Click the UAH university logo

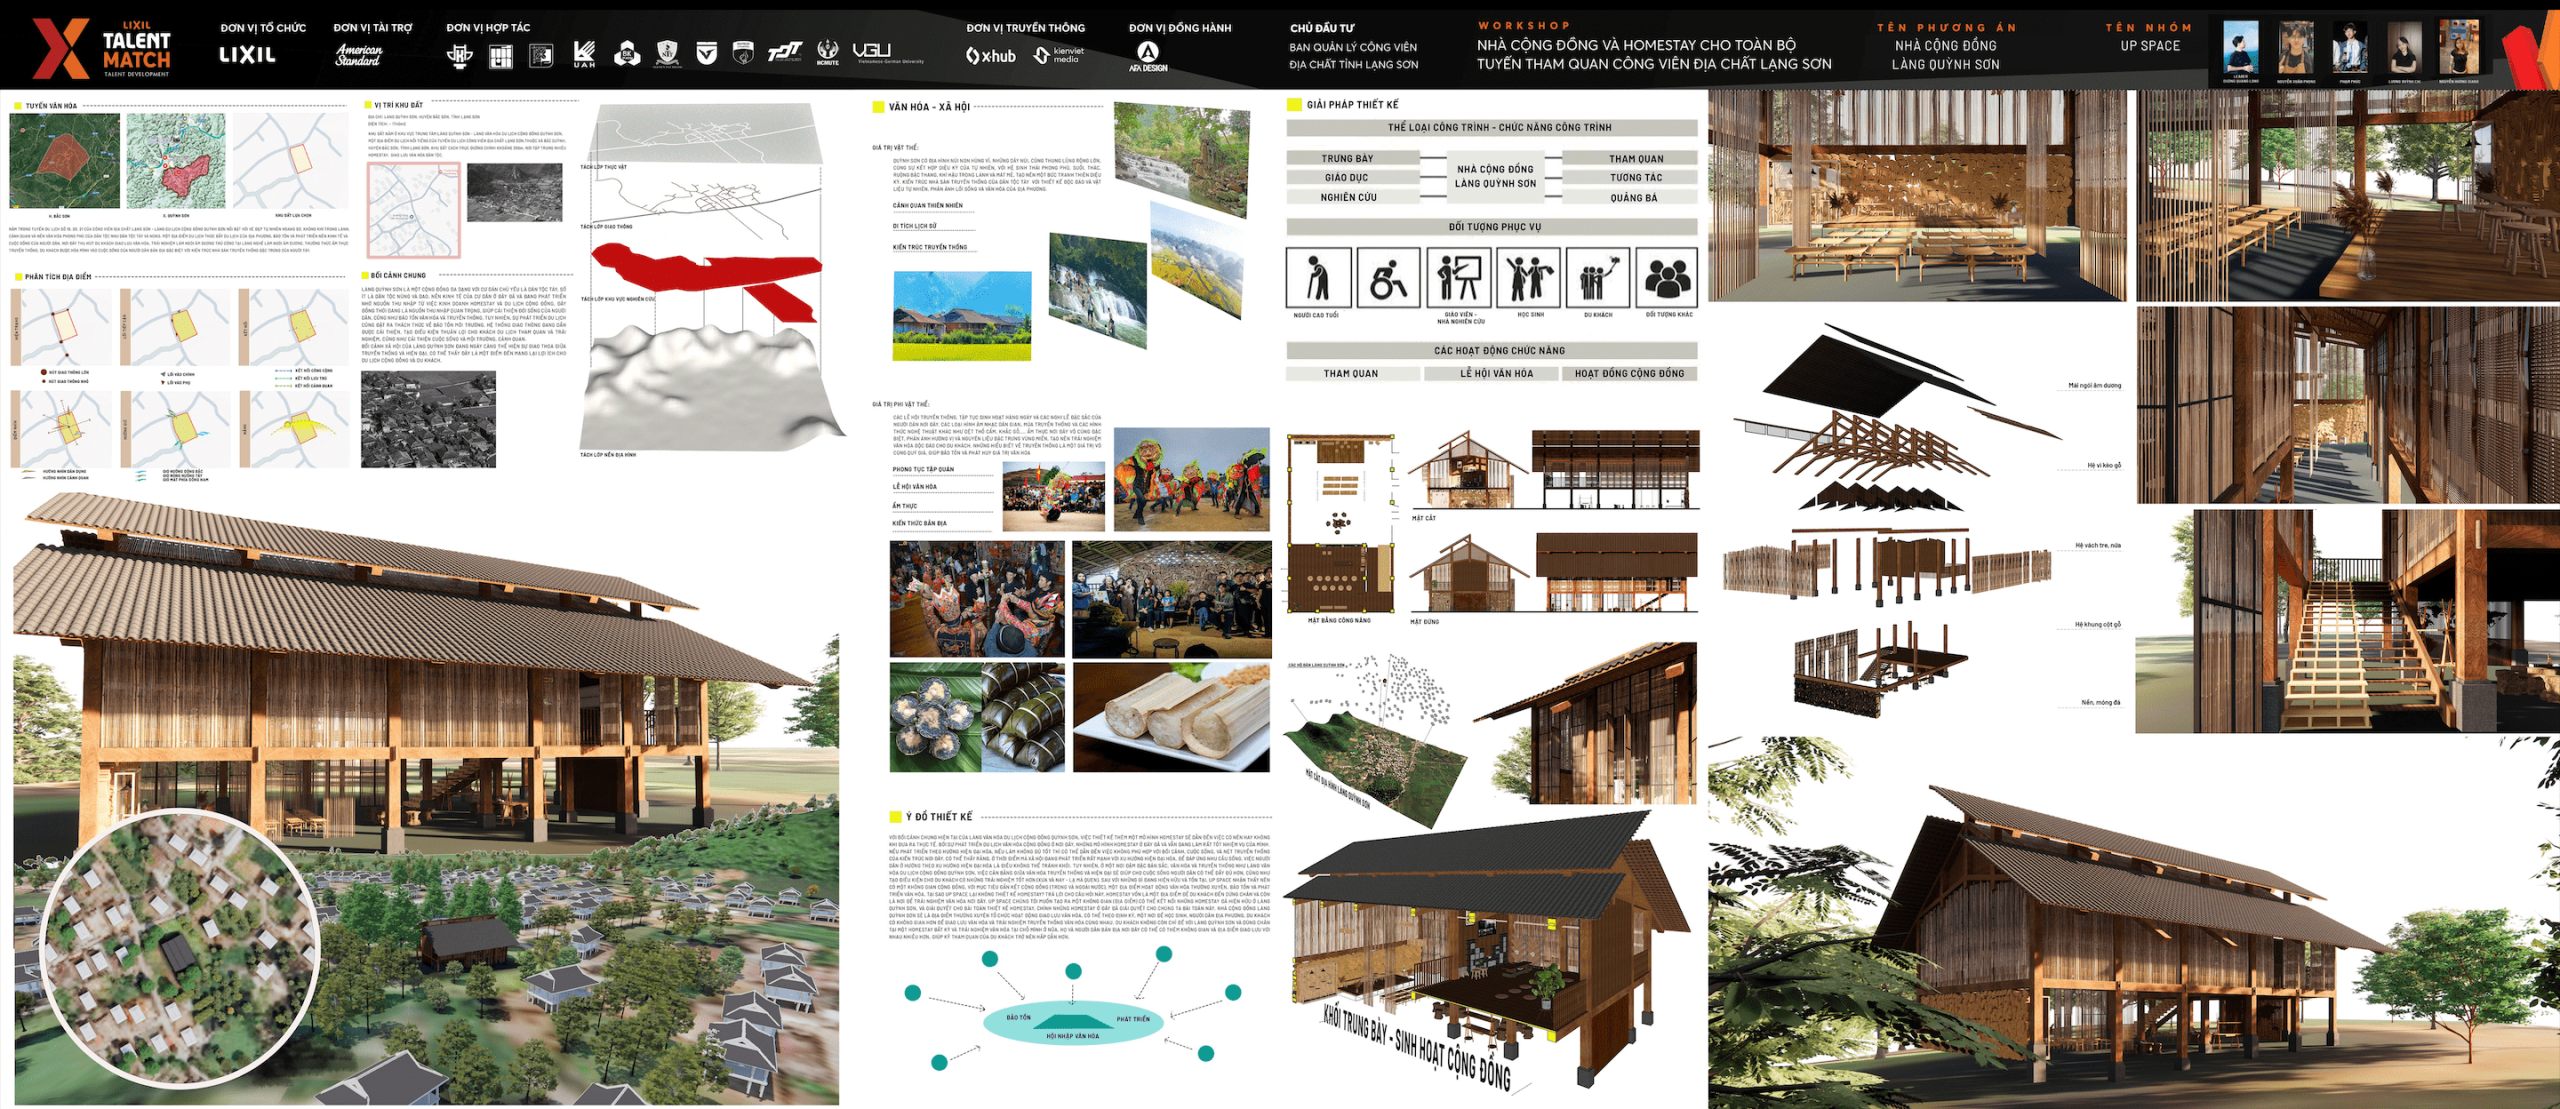point(585,54)
